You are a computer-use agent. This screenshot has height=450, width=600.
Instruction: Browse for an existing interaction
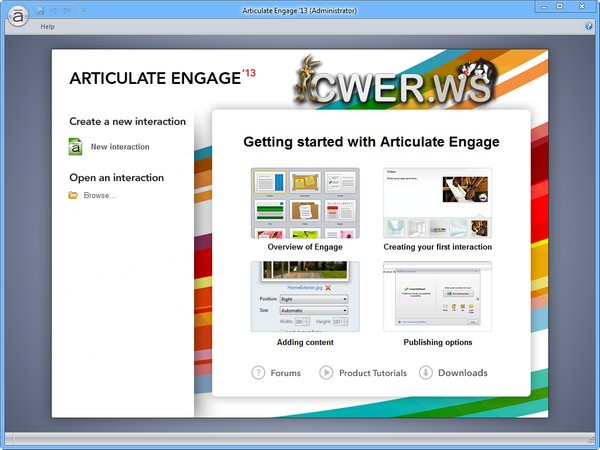point(99,196)
